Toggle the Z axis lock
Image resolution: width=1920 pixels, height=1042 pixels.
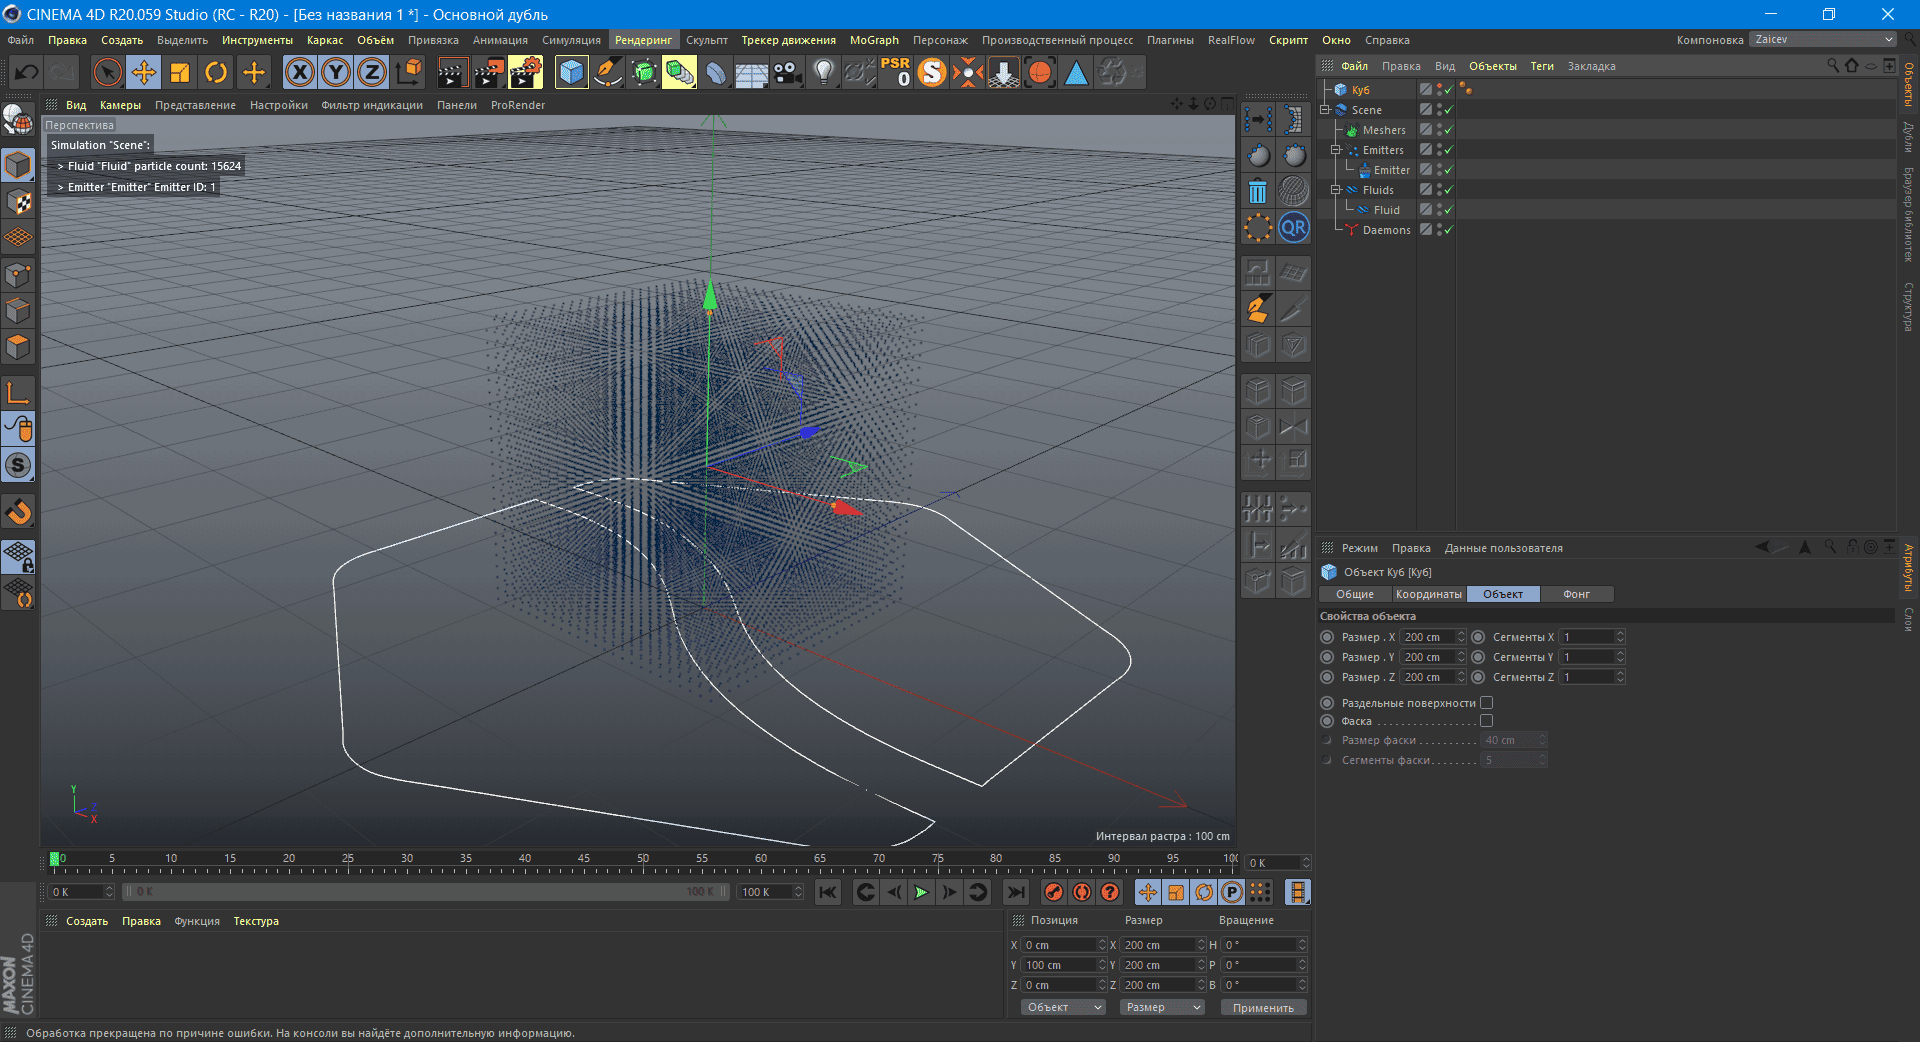372,72
